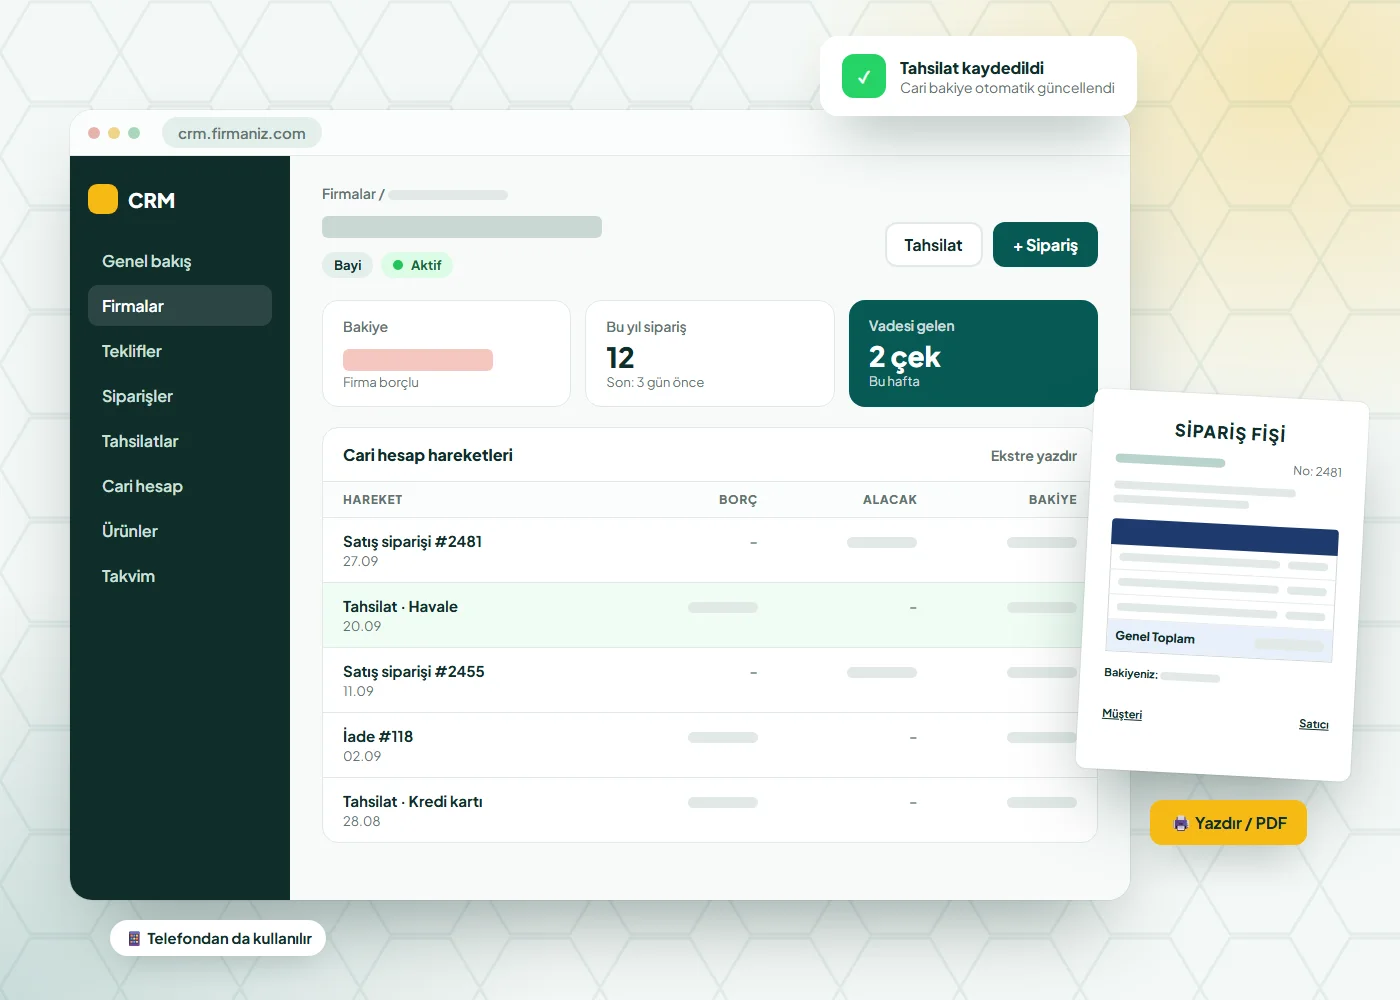This screenshot has height=1000, width=1400.
Task: Select row Tahsilat · Kredi kartı
Action: pyautogui.click(x=710, y=810)
